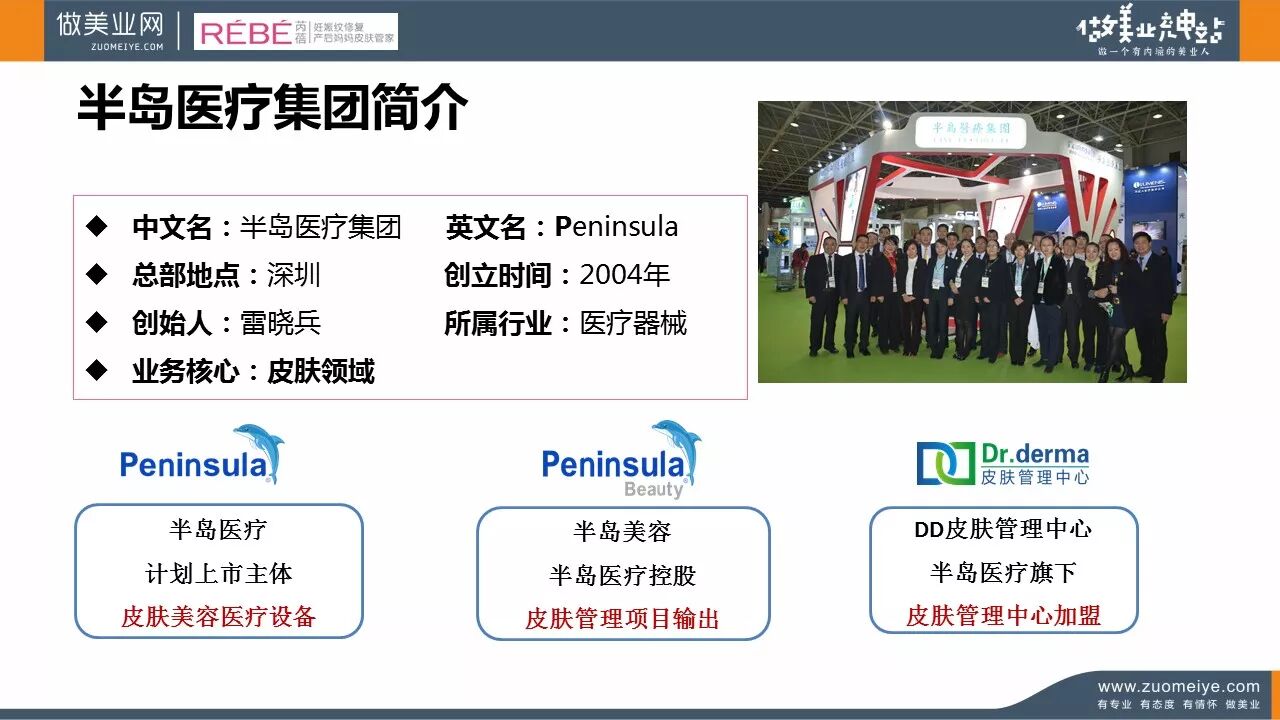Click the RÉBÉ brand logo
1280x720 pixels.
296,32
